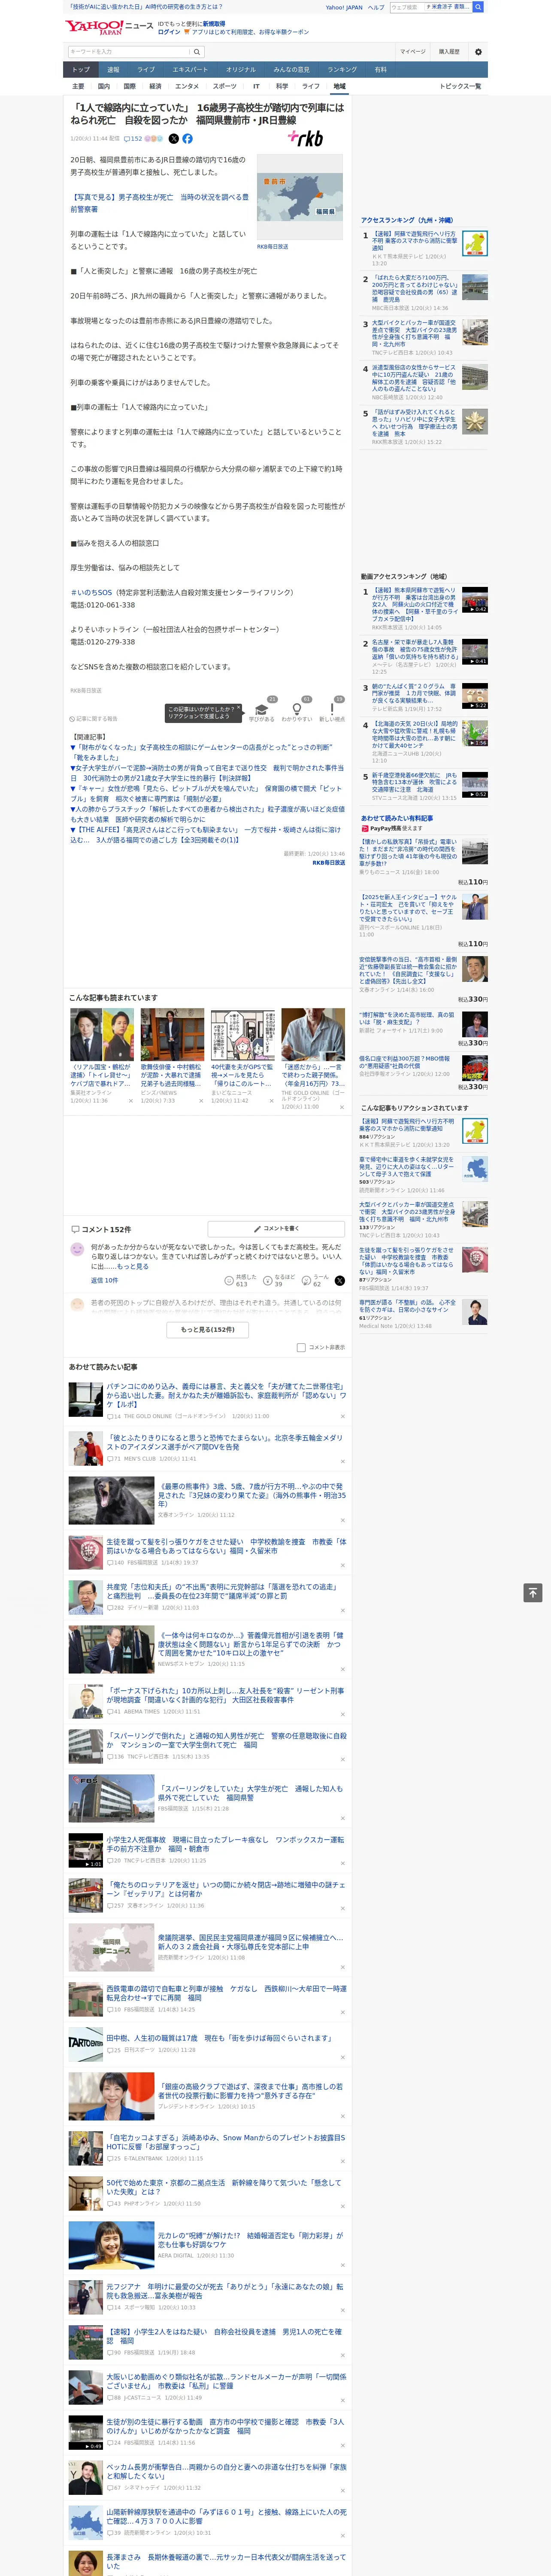
Task: Open the #いのちSOS link
Action: [90, 592]
